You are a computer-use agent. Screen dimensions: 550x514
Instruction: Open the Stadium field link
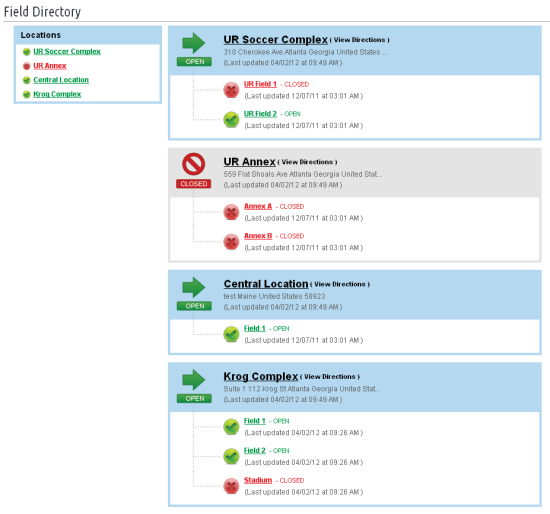[x=258, y=480]
